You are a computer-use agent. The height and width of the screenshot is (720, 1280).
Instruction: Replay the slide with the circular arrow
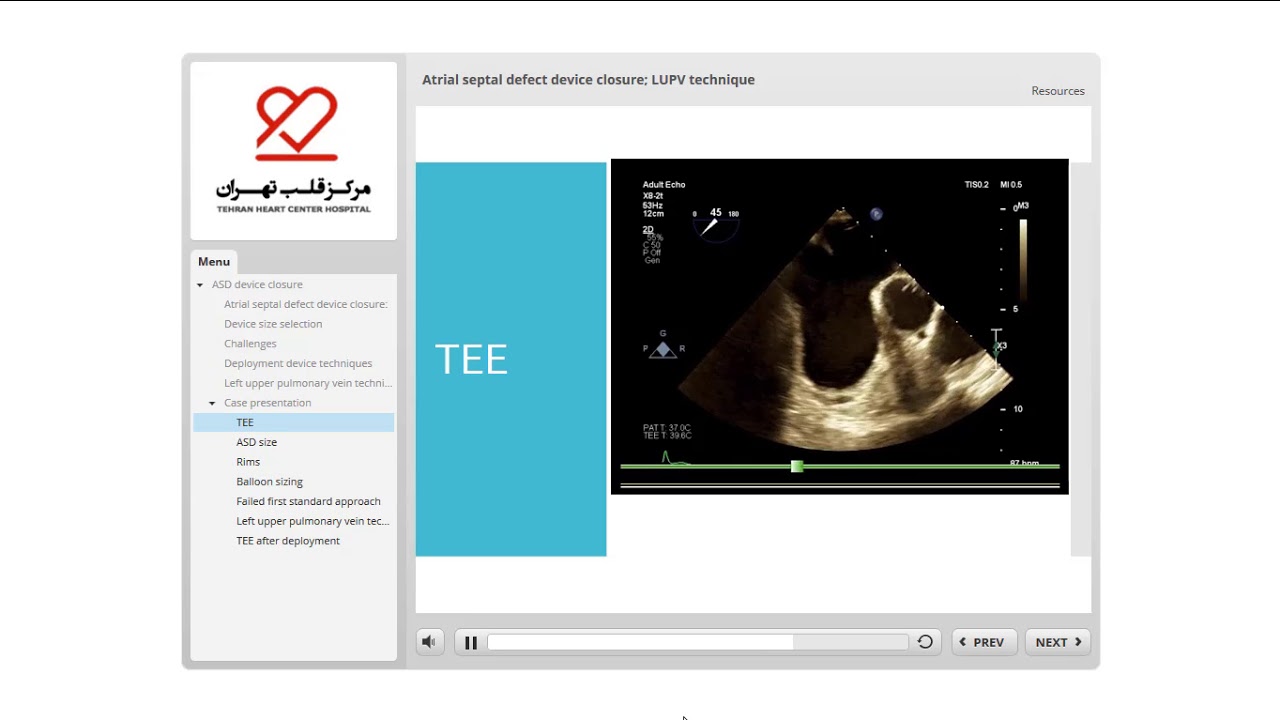click(925, 642)
